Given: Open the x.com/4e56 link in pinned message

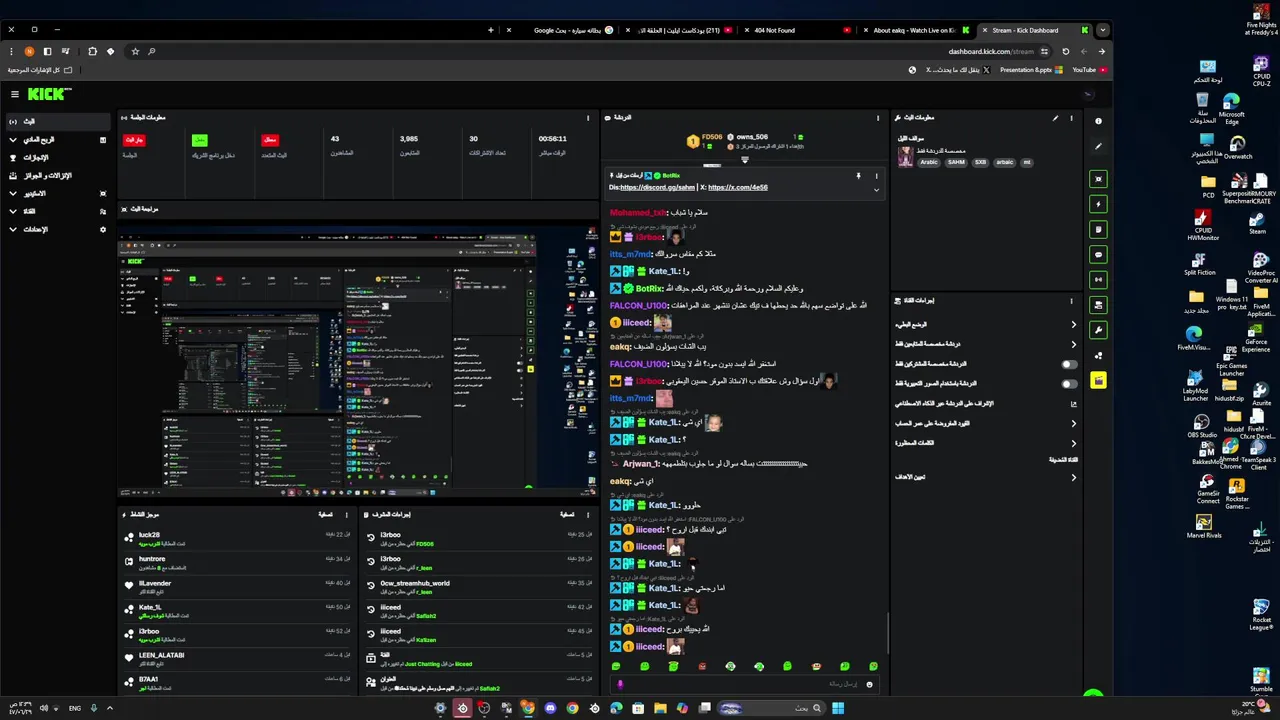Looking at the screenshot, I should click(738, 188).
